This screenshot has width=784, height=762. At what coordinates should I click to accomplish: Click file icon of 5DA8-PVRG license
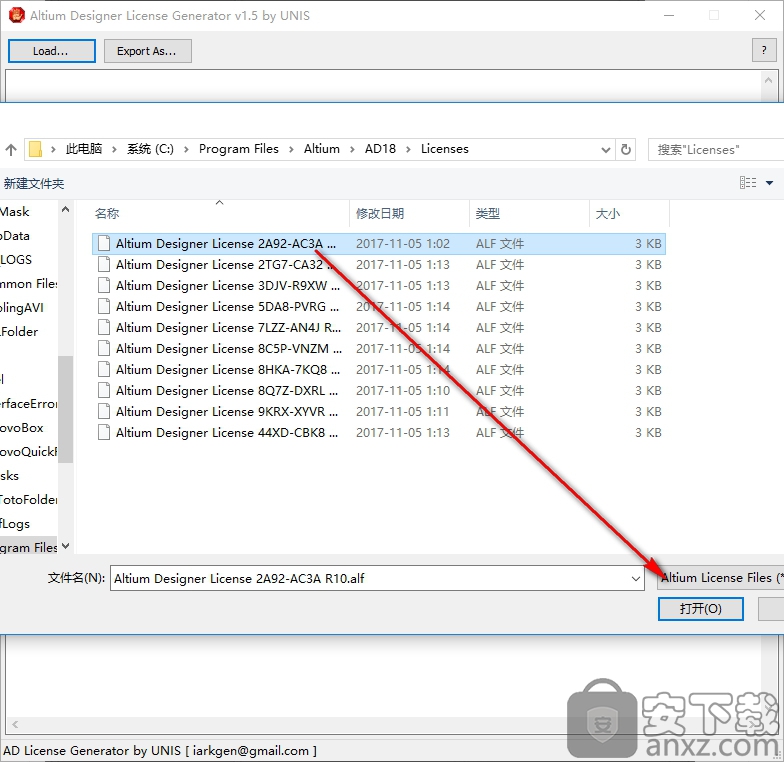(x=104, y=306)
